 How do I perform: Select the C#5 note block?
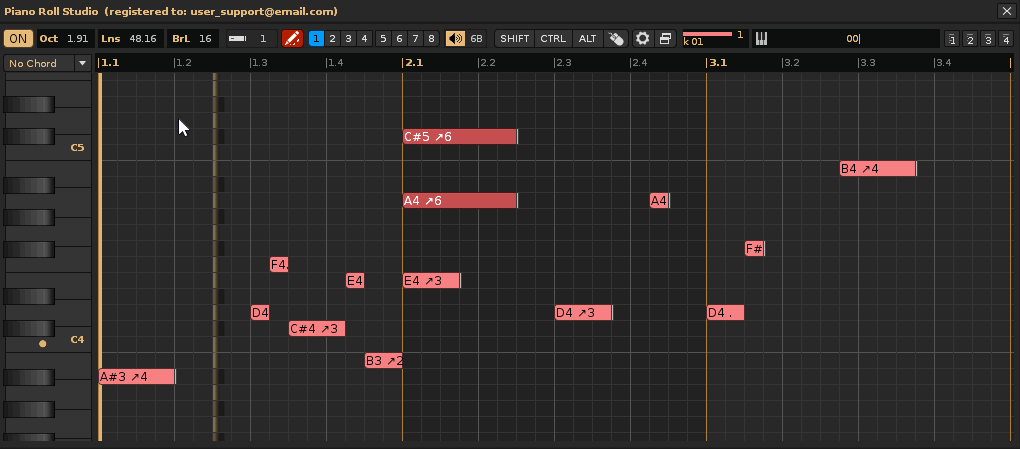pyautogui.click(x=460, y=137)
